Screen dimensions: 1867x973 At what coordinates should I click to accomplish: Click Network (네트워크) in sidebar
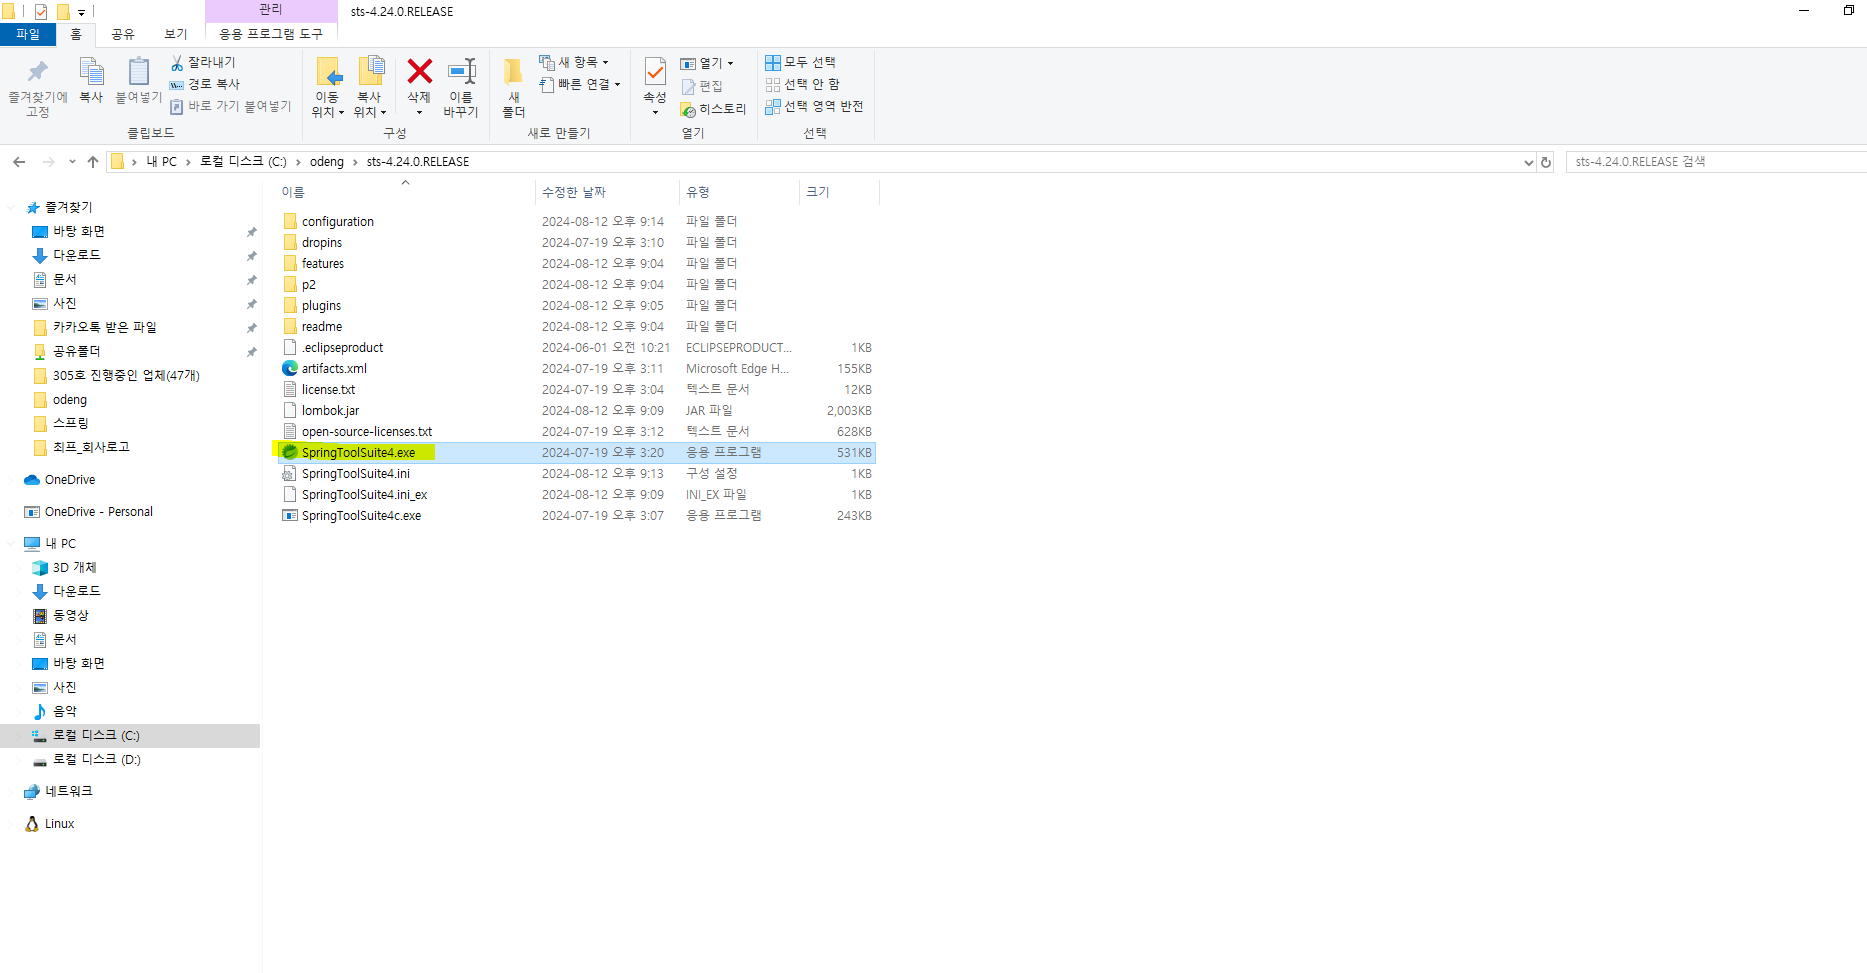68,792
